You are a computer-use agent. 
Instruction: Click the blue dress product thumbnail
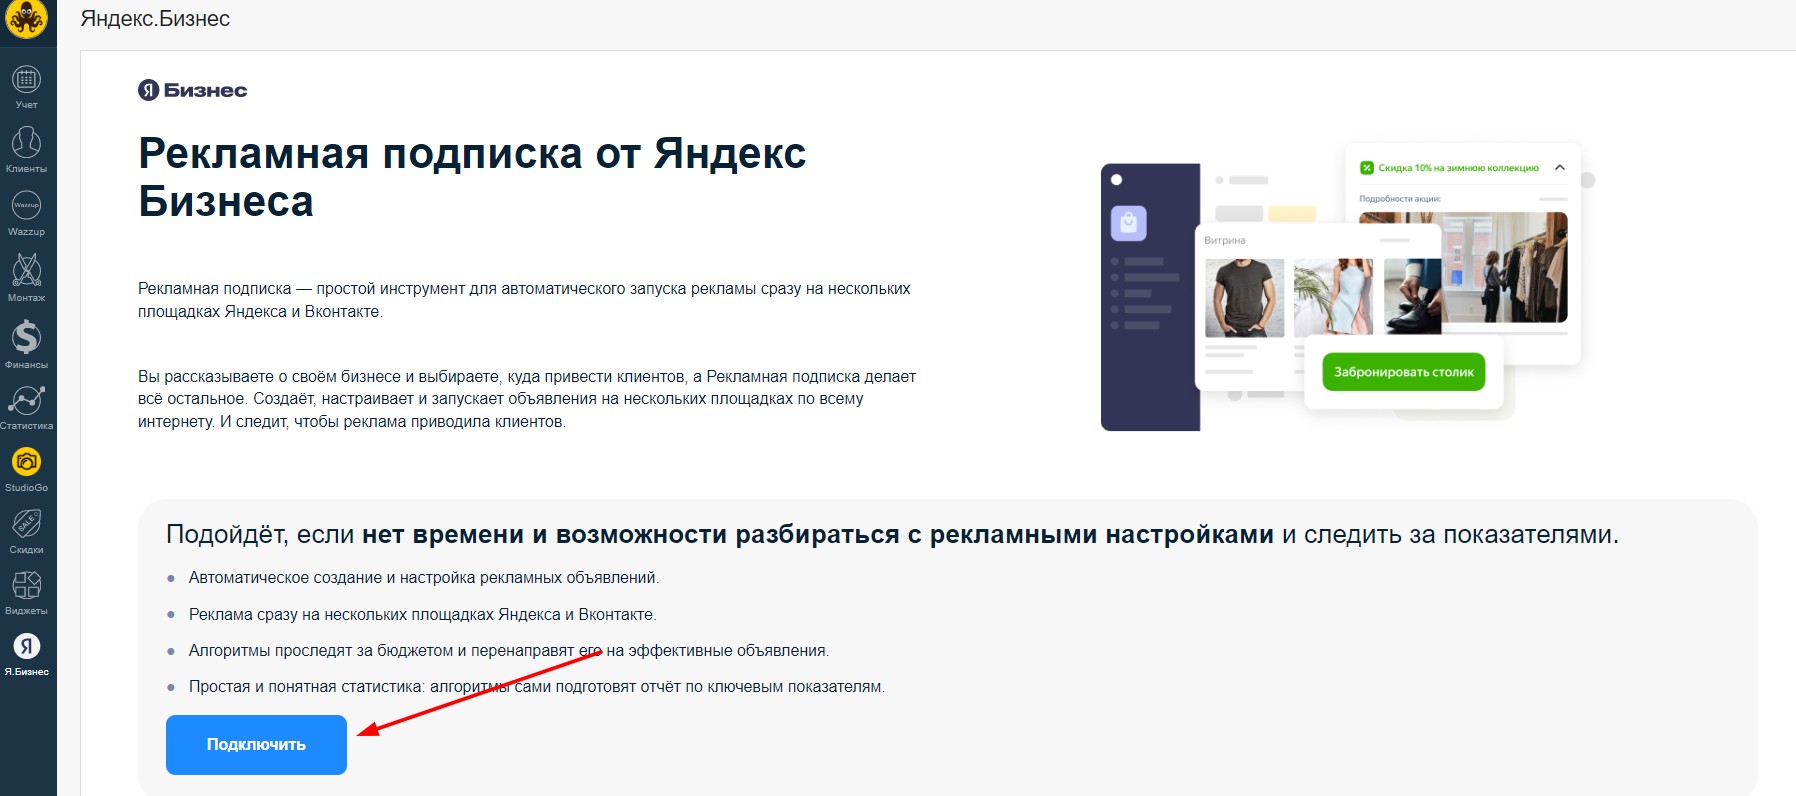coord(1333,298)
